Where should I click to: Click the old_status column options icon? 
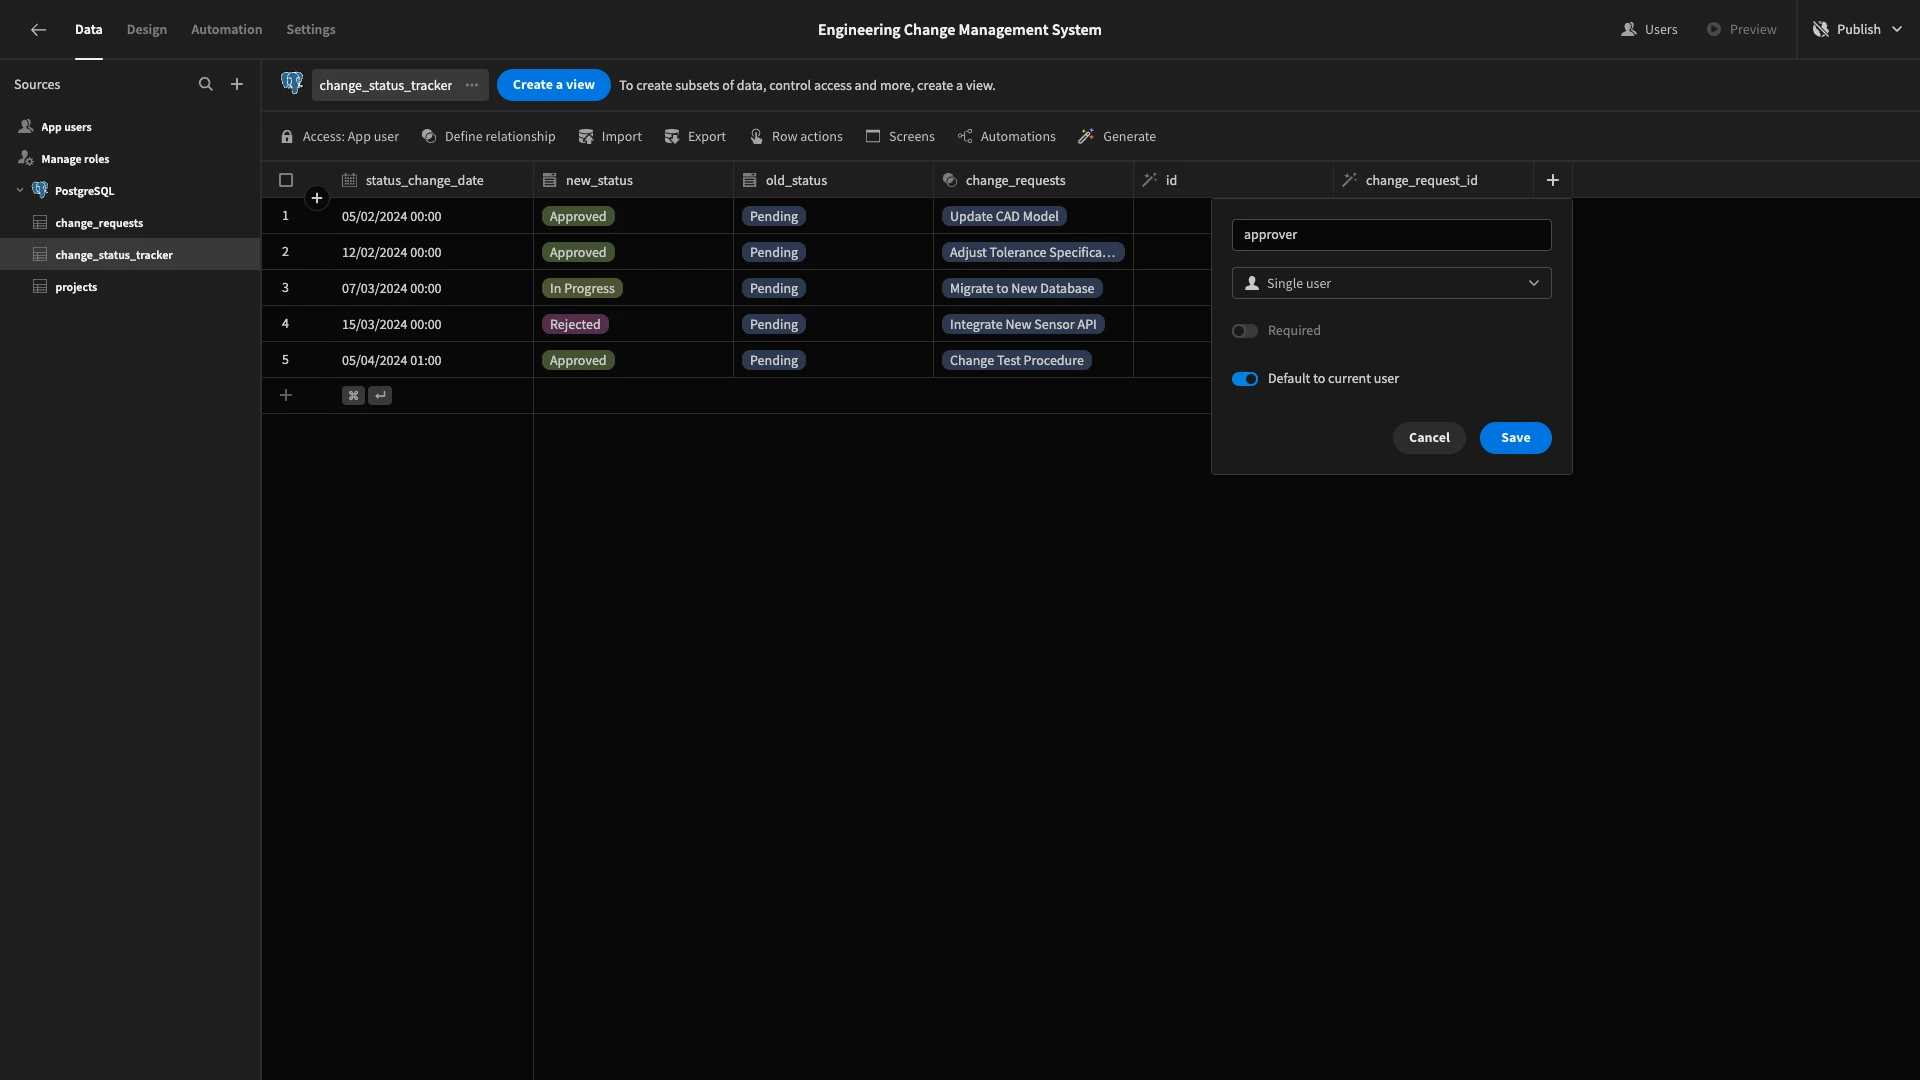pos(749,181)
